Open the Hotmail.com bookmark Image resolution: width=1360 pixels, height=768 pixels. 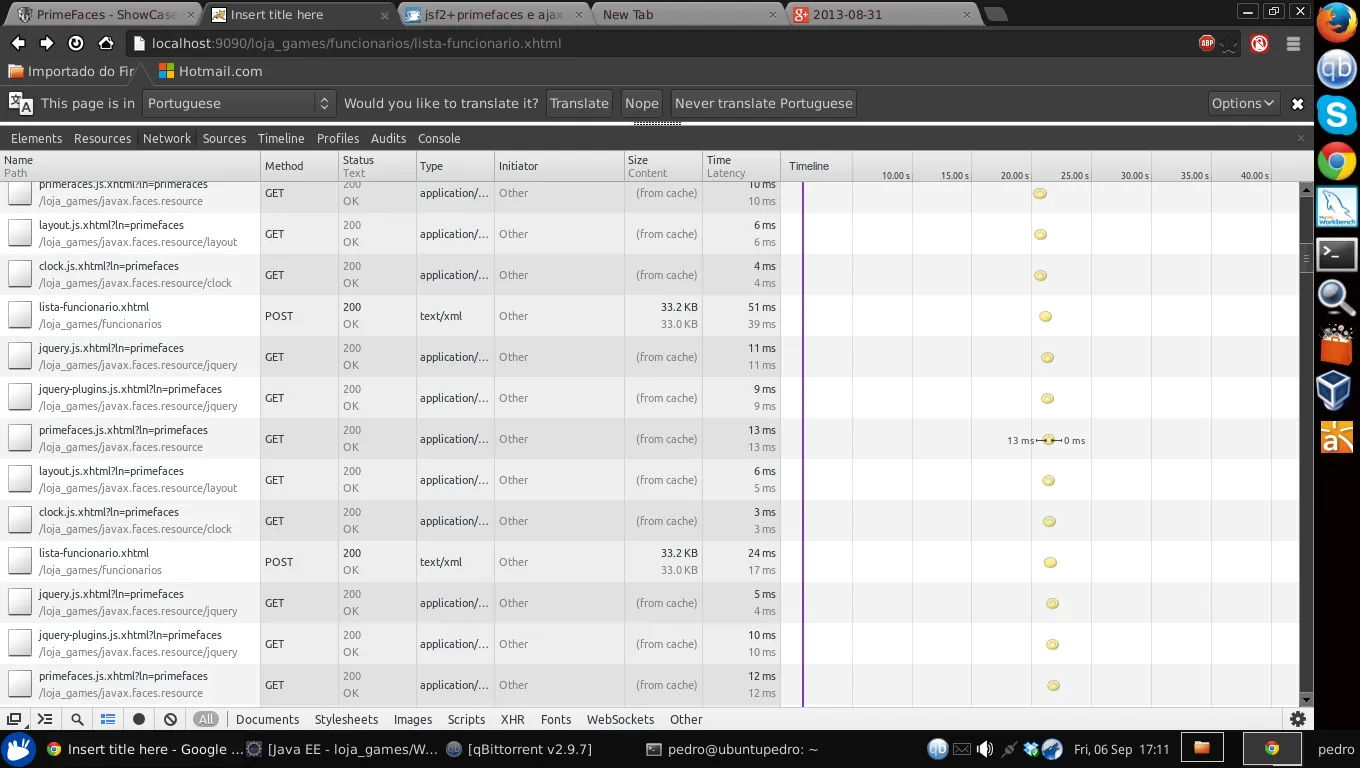tap(210, 71)
